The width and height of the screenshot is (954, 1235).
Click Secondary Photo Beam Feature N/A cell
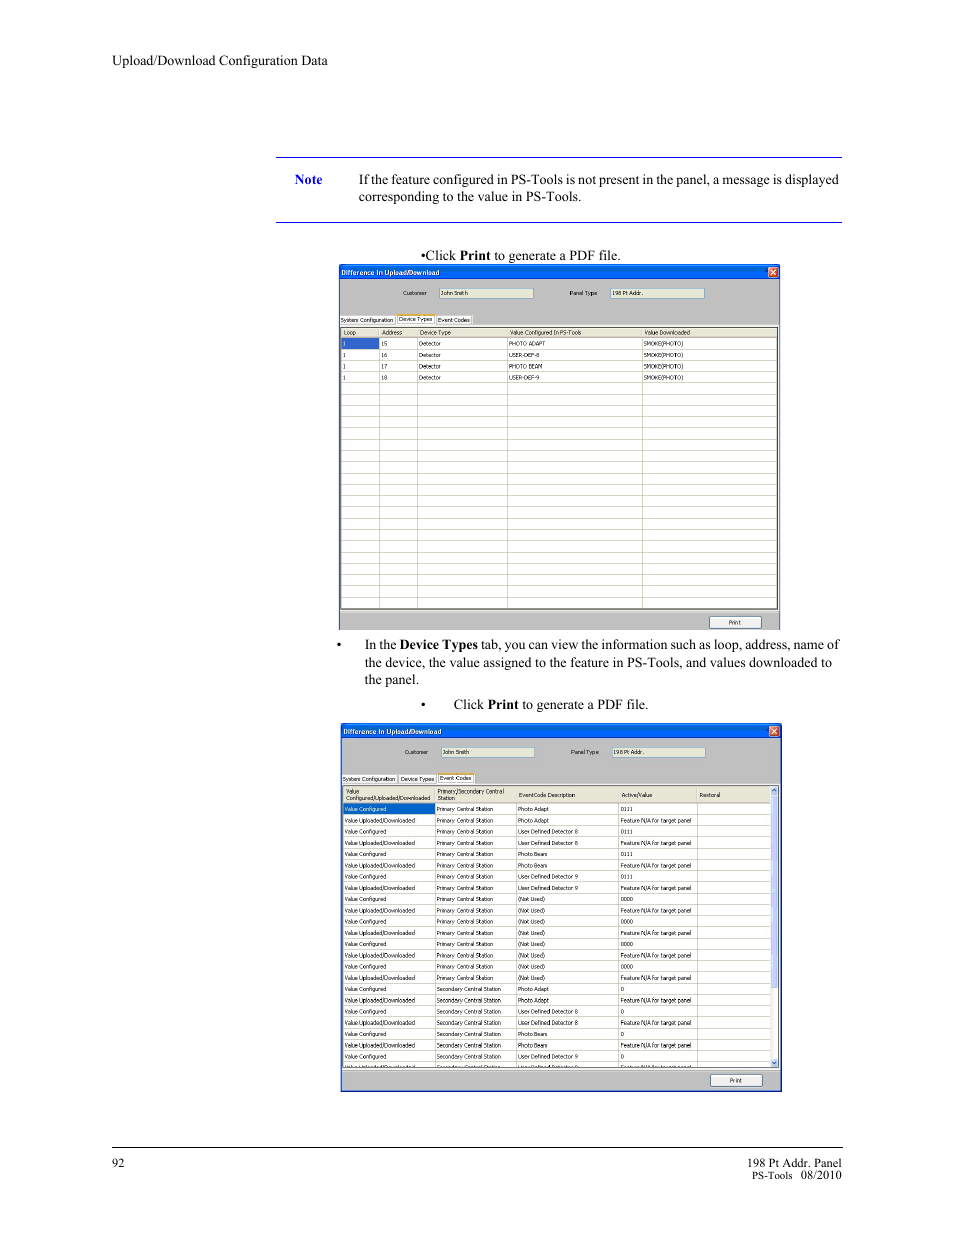click(x=658, y=1045)
